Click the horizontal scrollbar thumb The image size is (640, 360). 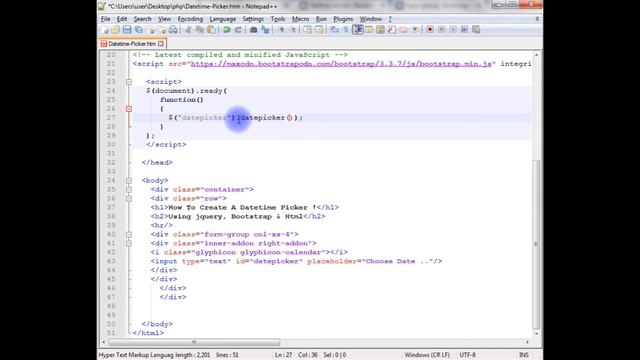[x=194, y=342]
